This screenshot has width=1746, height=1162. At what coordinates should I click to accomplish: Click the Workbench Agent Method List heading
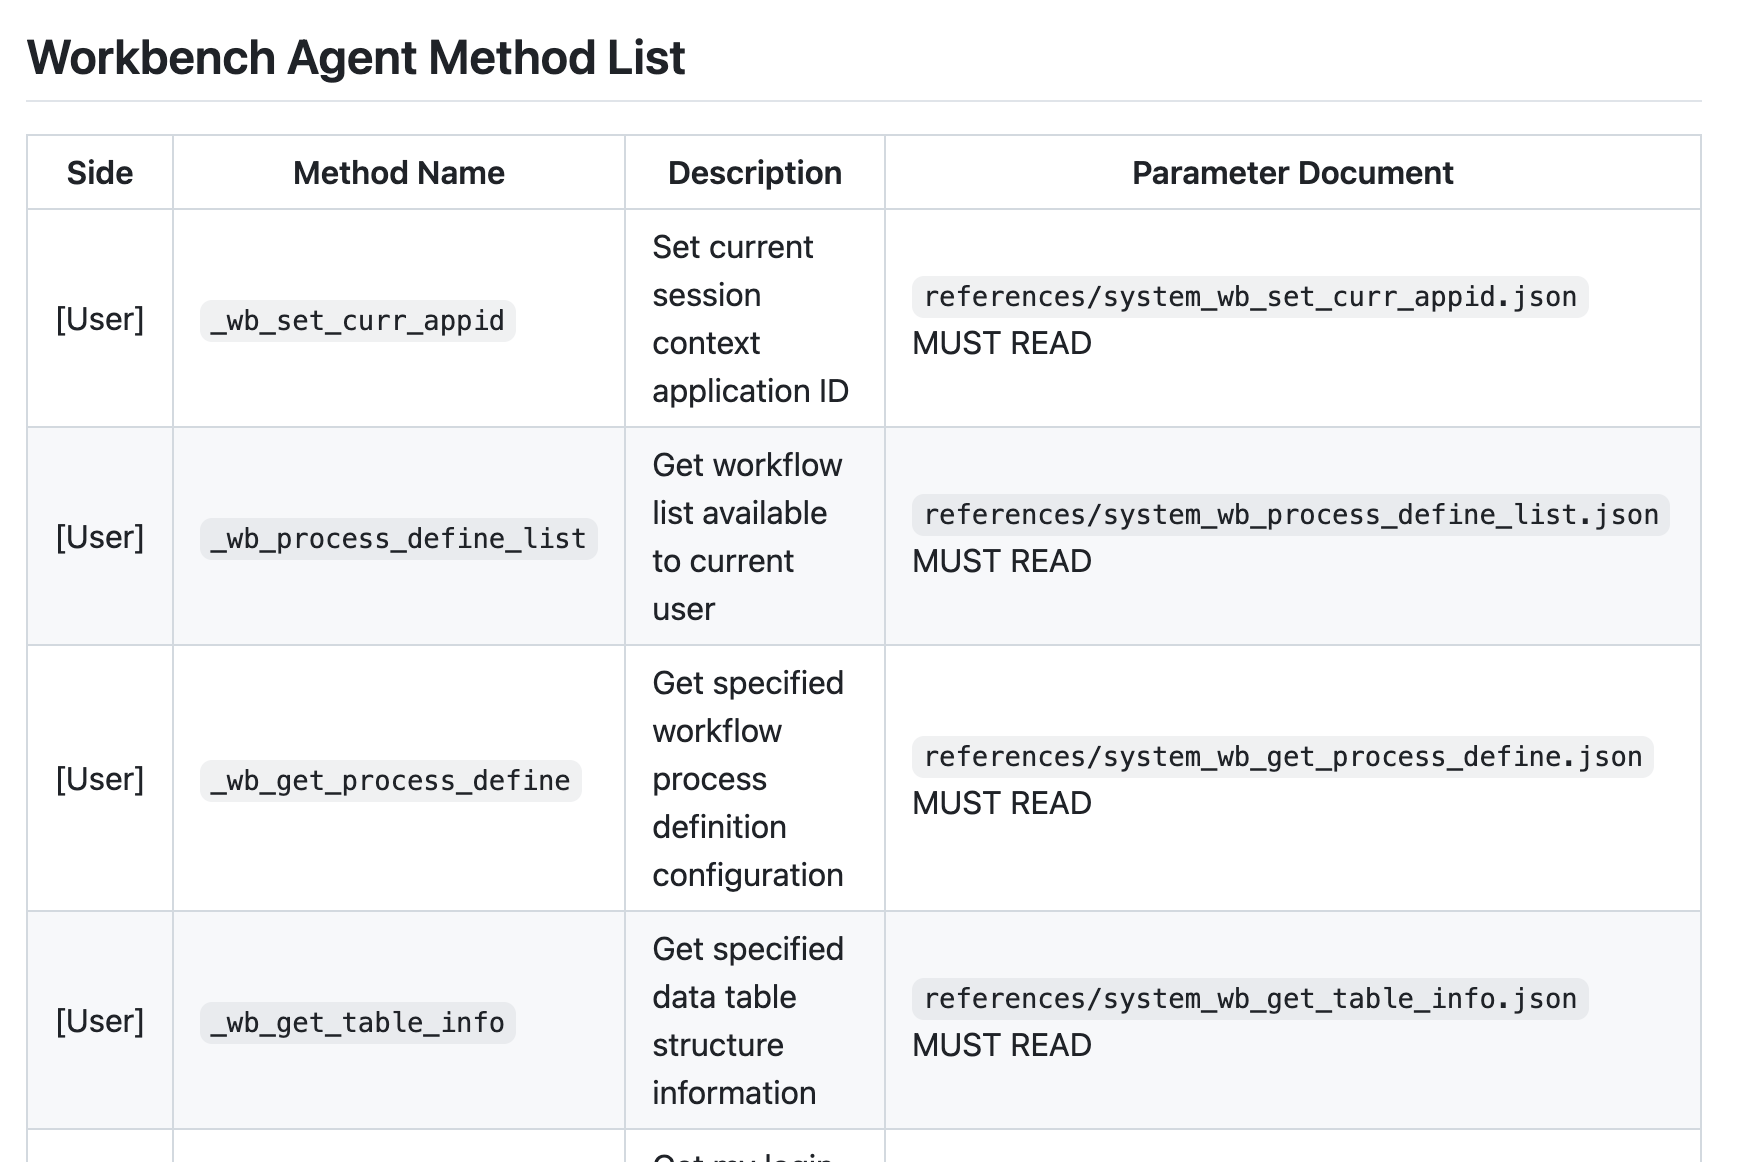pyautogui.click(x=356, y=58)
